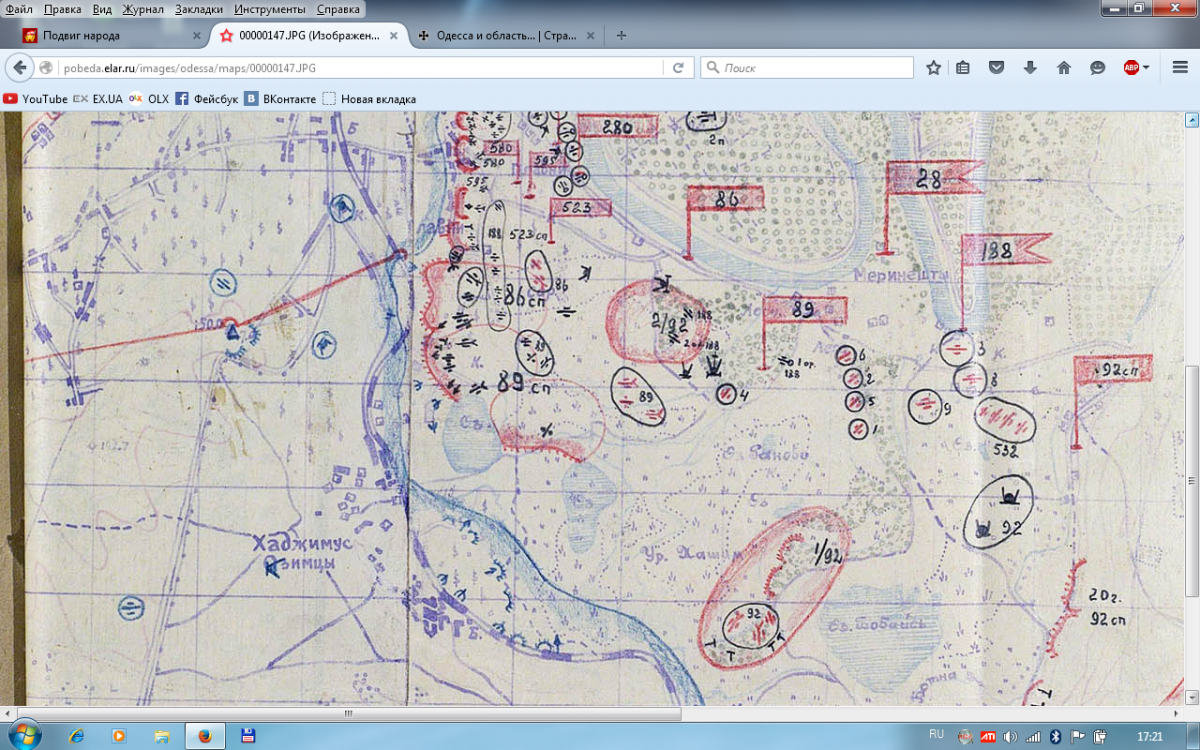Viewport: 1200px width, 750px height.
Task: Open the bookmarks list icon
Action: pos(963,68)
